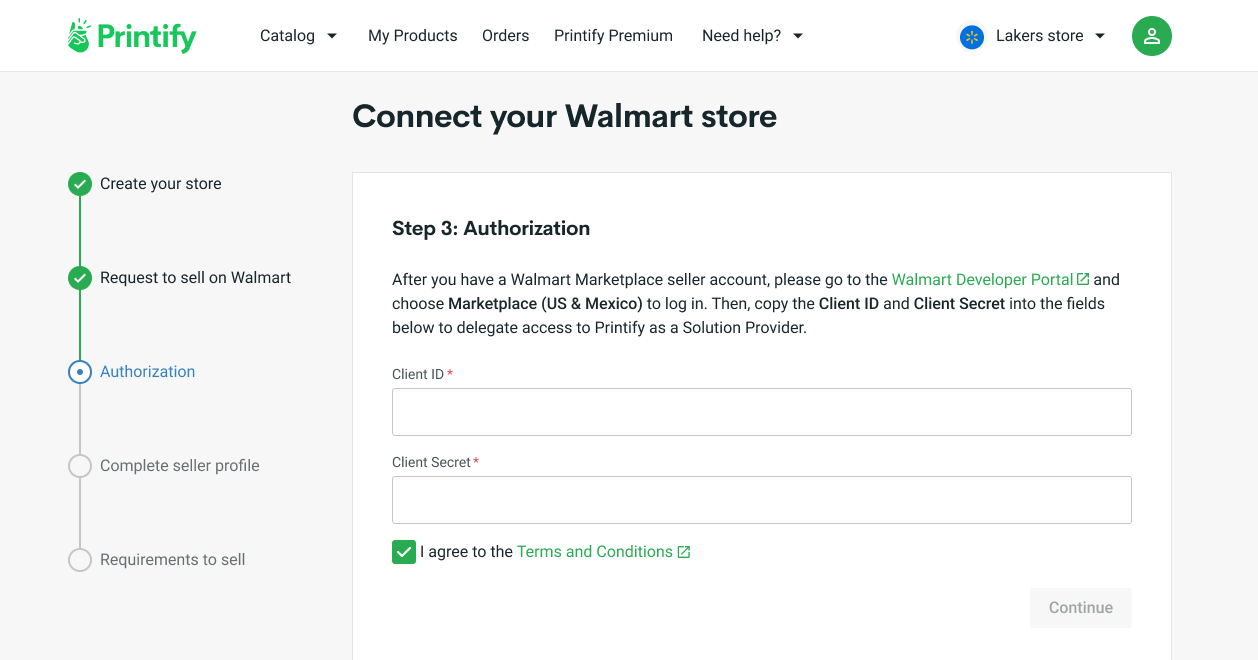
Task: Click the external link icon after Terms and Conditions
Action: [x=683, y=551]
